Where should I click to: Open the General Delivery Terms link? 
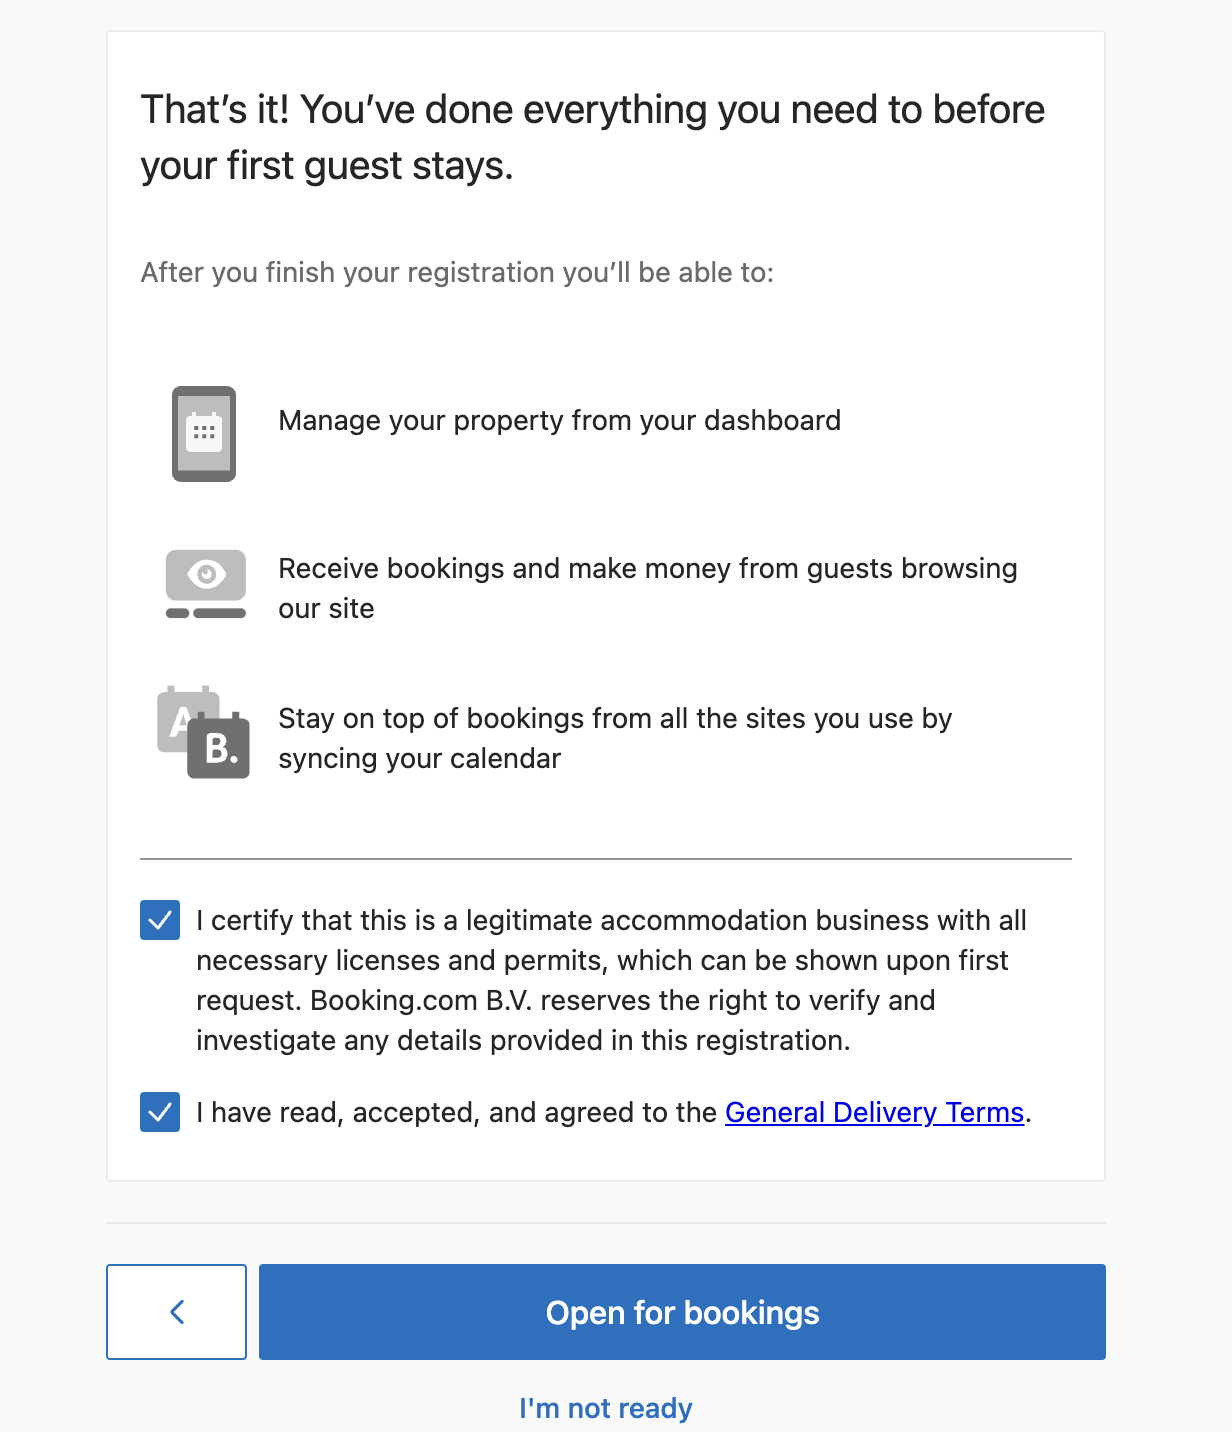[x=874, y=1112]
